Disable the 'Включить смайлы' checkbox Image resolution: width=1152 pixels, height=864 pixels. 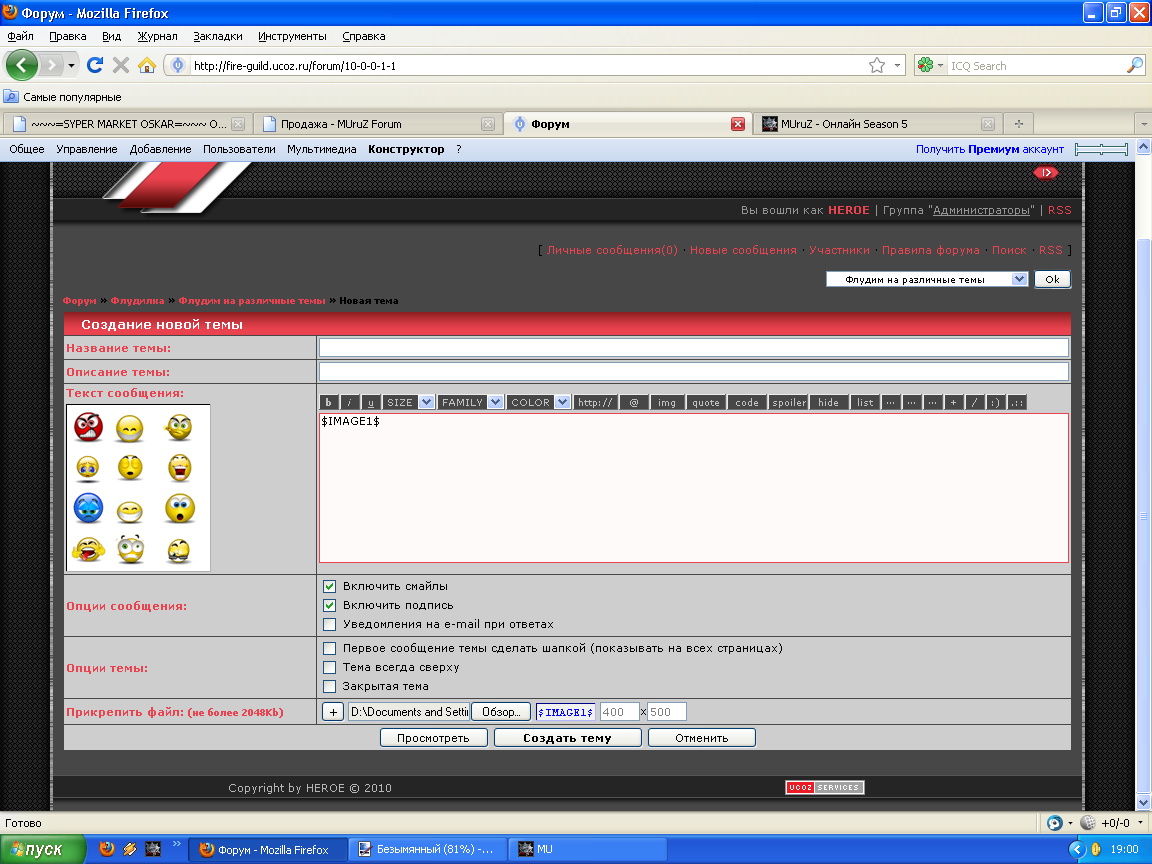click(x=329, y=586)
